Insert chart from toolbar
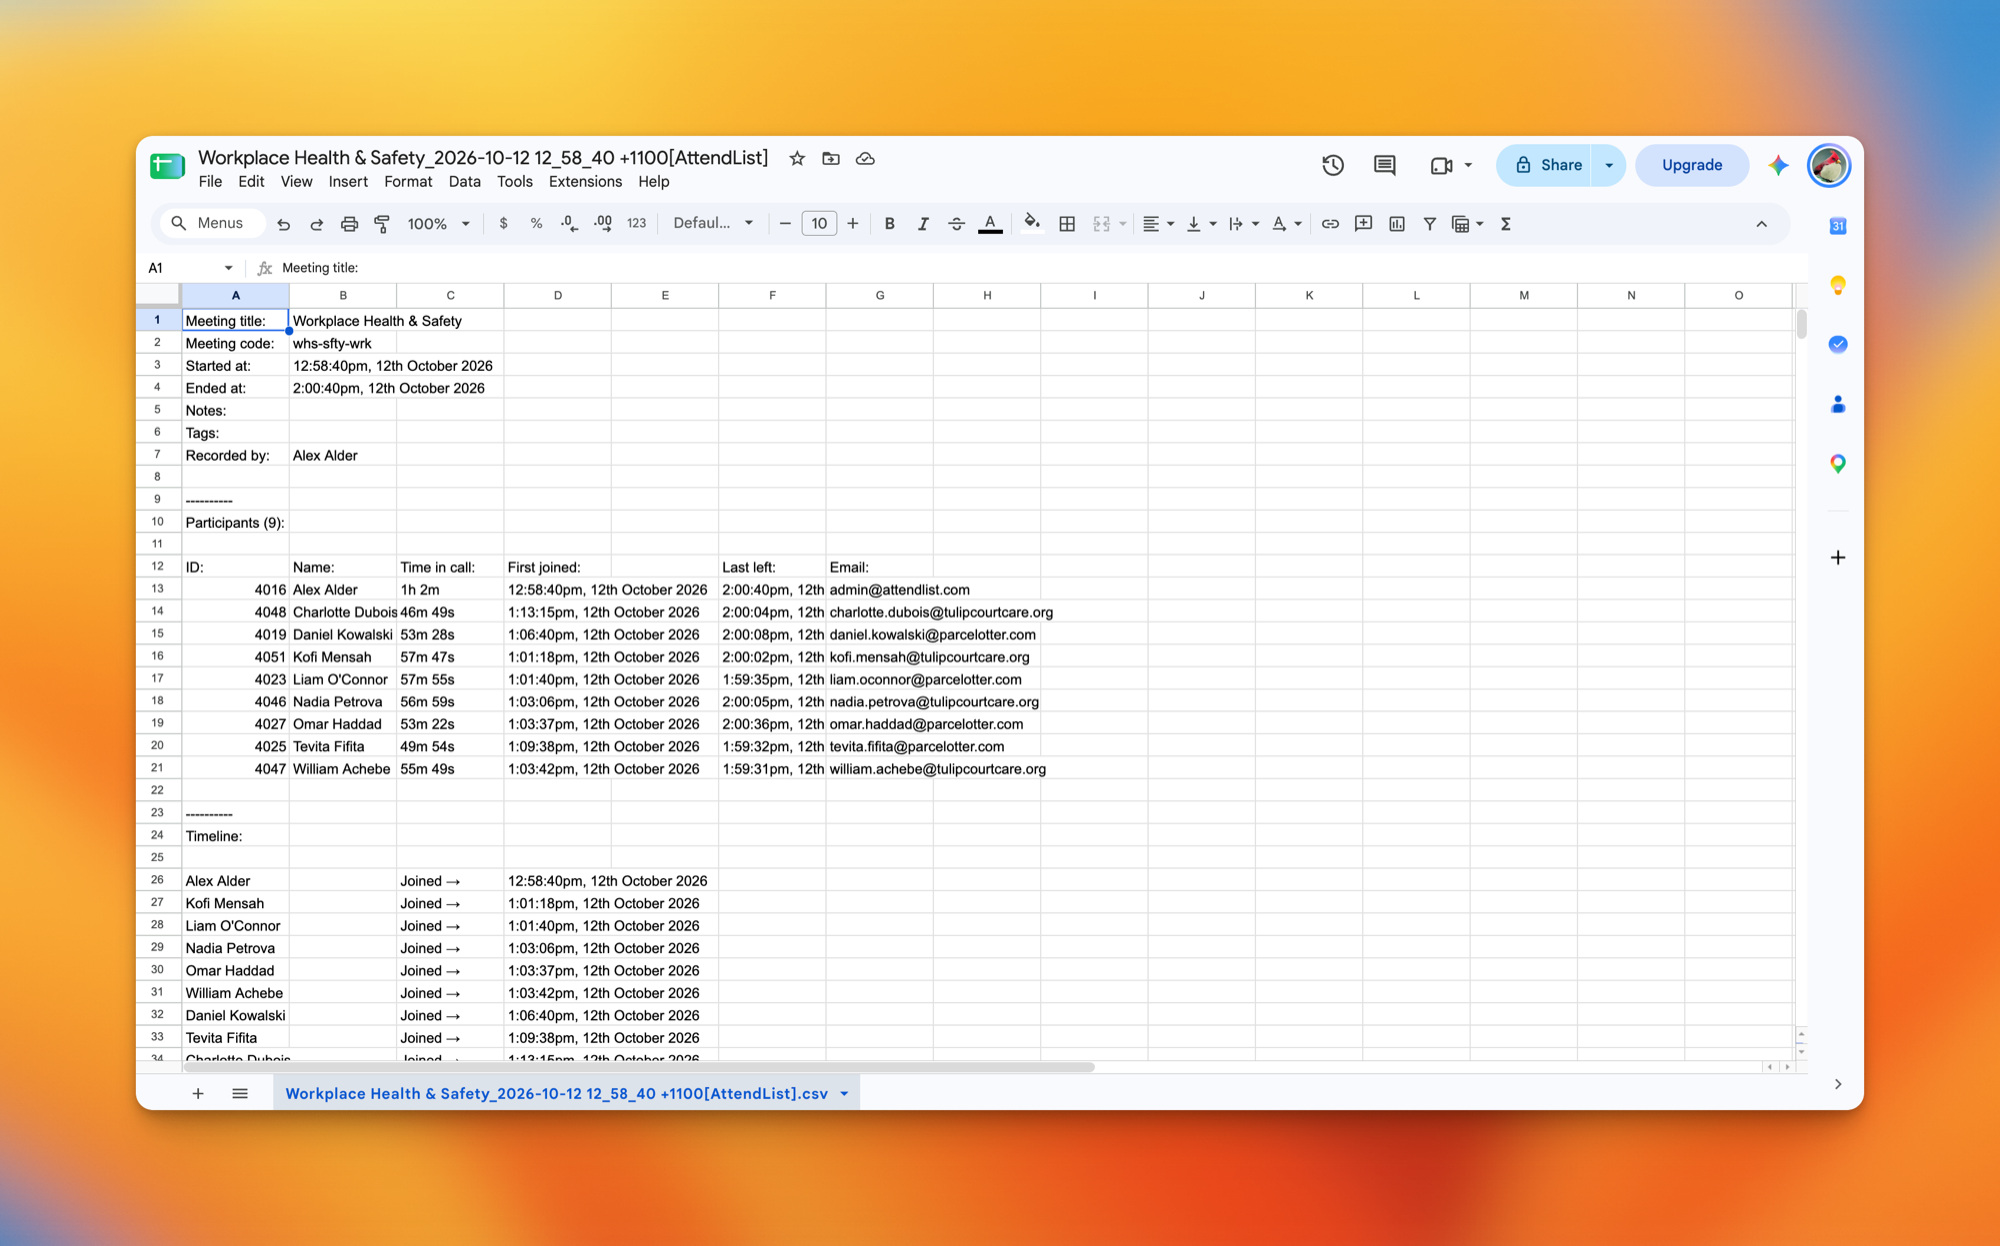Viewport: 2000px width, 1246px height. point(1397,224)
